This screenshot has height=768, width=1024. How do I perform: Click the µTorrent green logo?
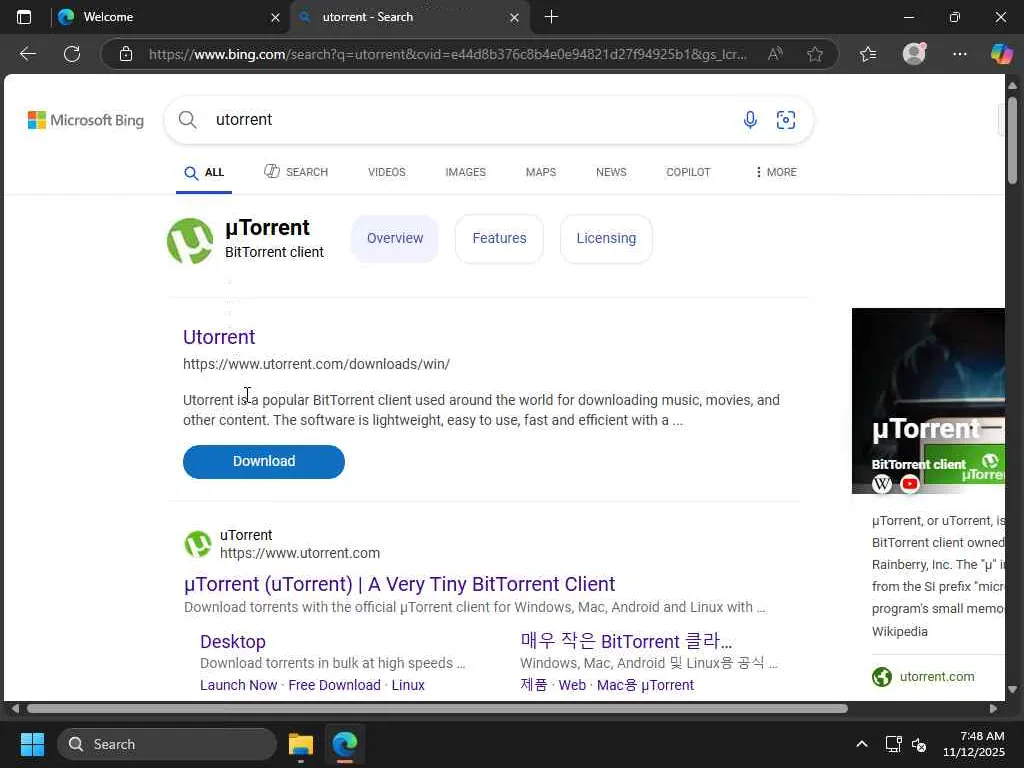190,240
